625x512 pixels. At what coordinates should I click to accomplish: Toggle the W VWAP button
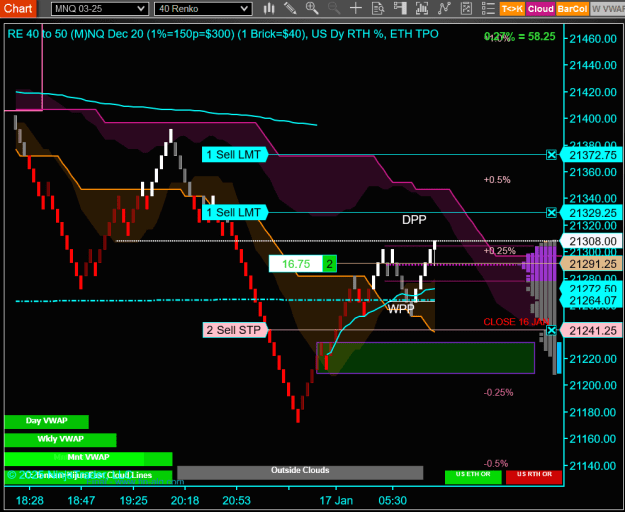[x=607, y=9]
